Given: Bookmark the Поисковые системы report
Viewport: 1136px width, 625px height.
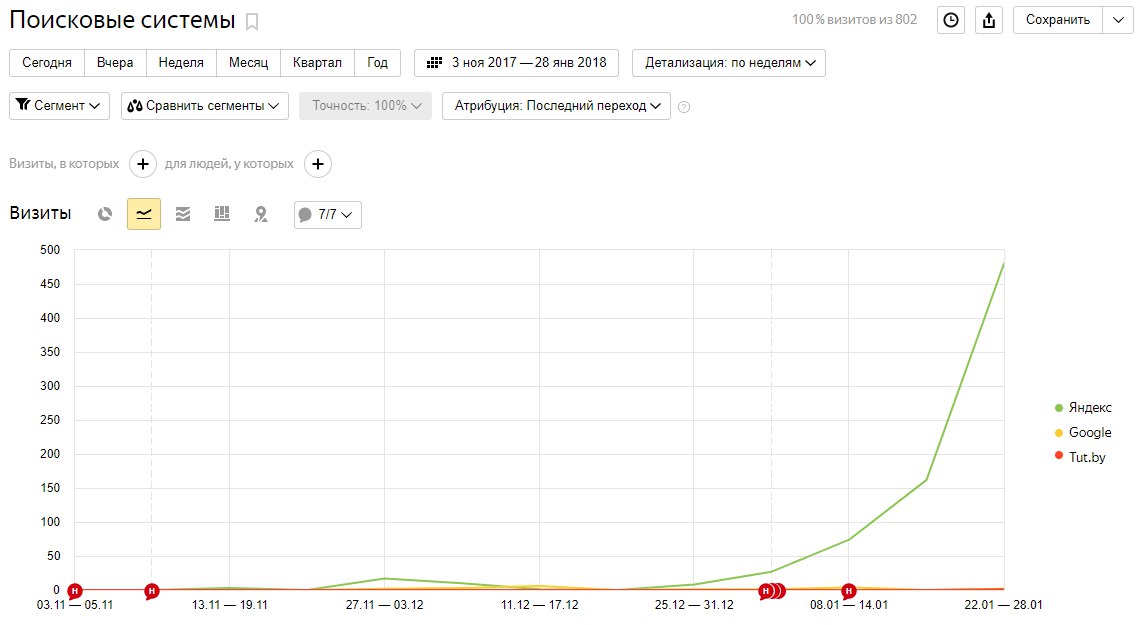Looking at the screenshot, I should coord(251,22).
